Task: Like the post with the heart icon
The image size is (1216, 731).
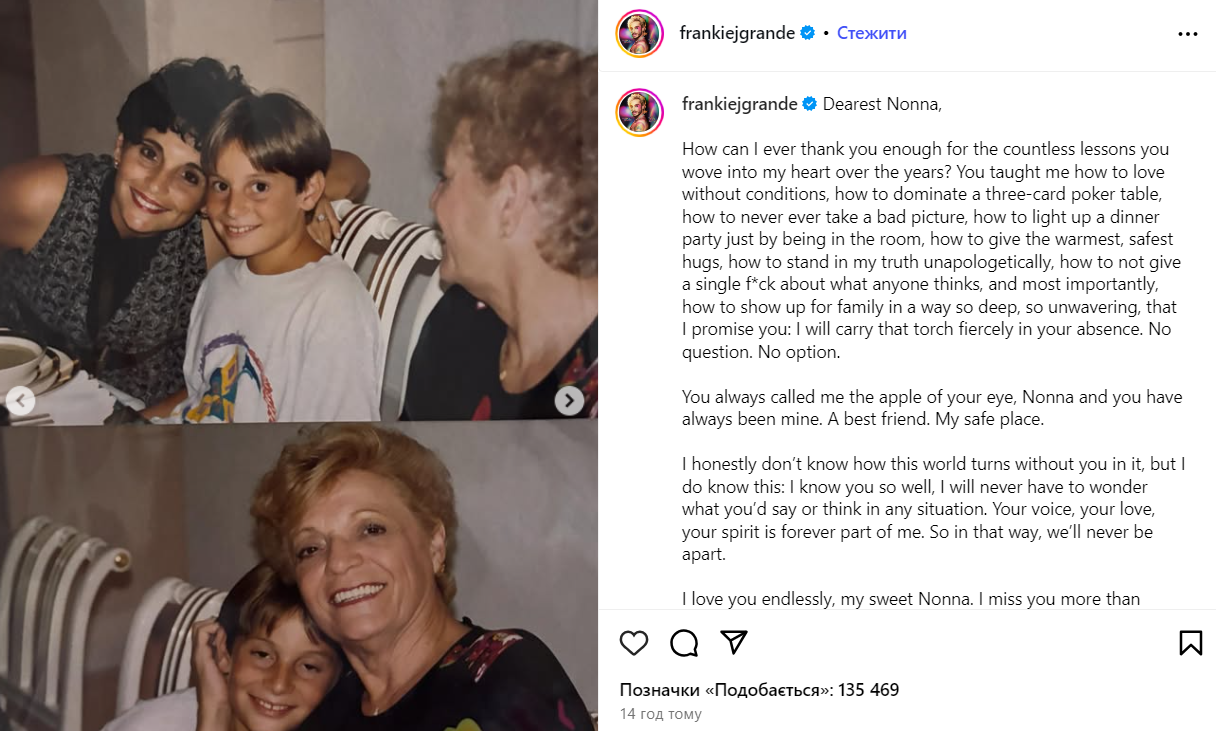Action: (634, 642)
